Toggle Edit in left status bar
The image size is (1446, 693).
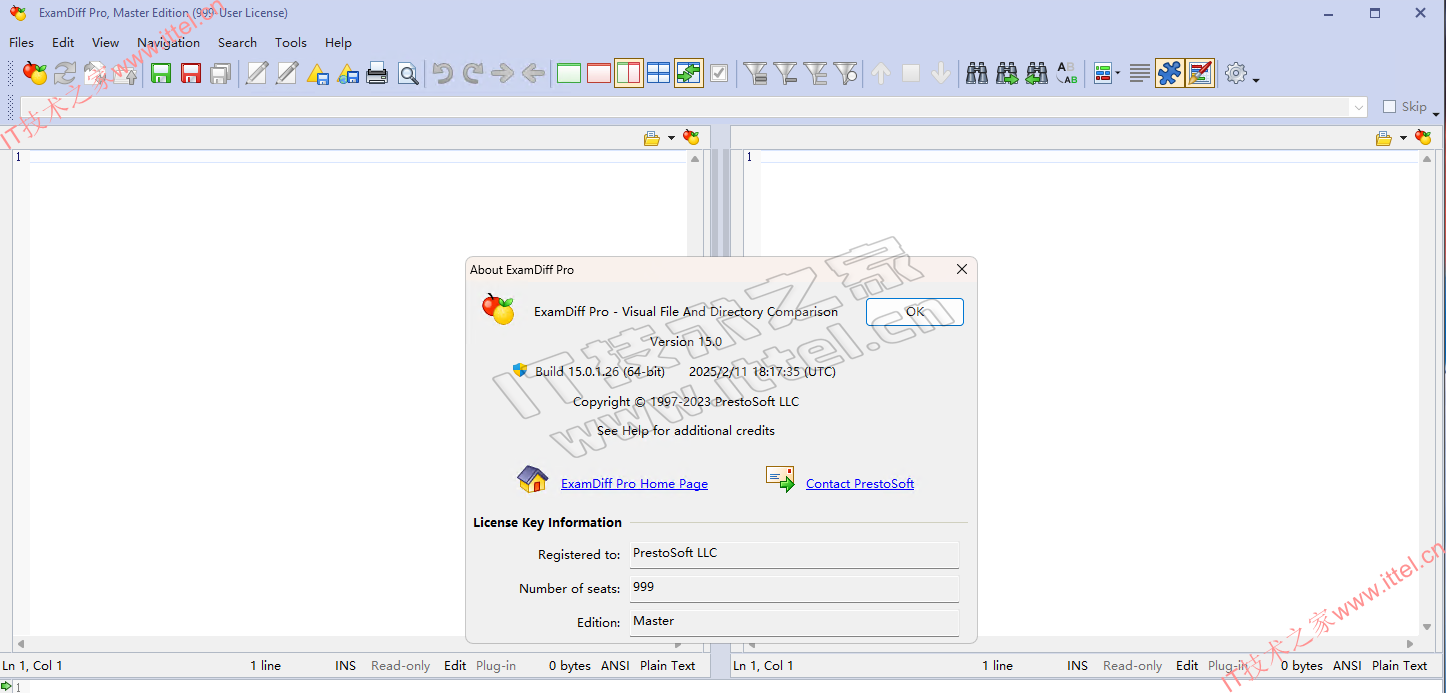(x=455, y=665)
